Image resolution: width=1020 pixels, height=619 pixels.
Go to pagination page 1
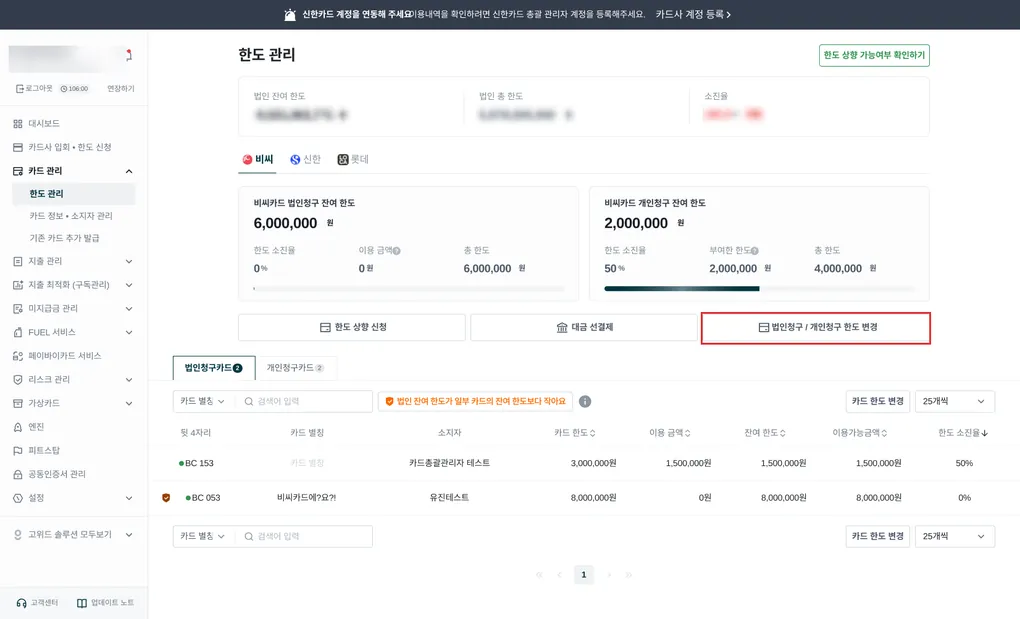(x=584, y=575)
